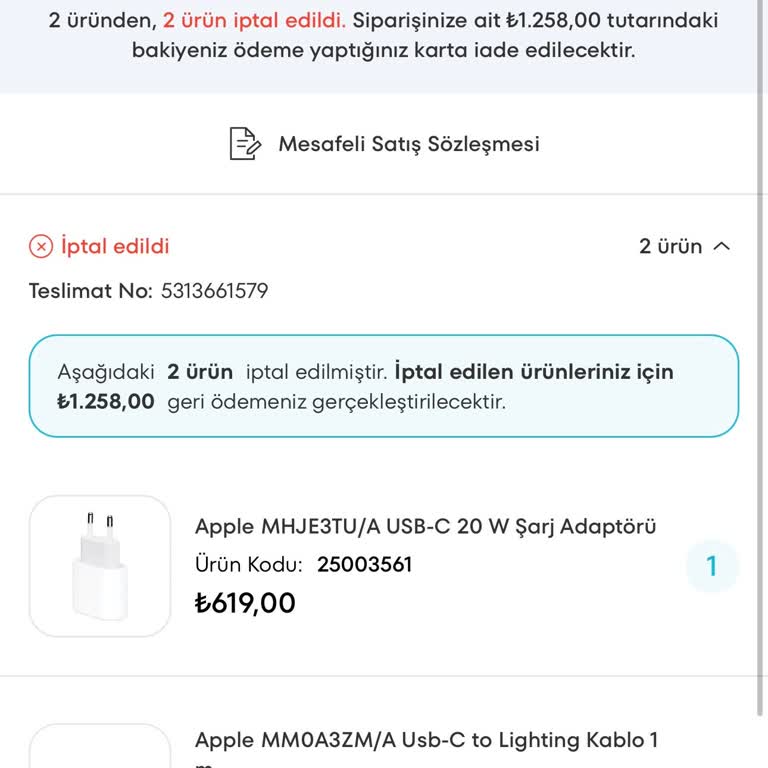Open Apple MM0A3ZM/A Usb-C to Lighting Kablo
This screenshot has width=768, height=768.
coord(426,740)
